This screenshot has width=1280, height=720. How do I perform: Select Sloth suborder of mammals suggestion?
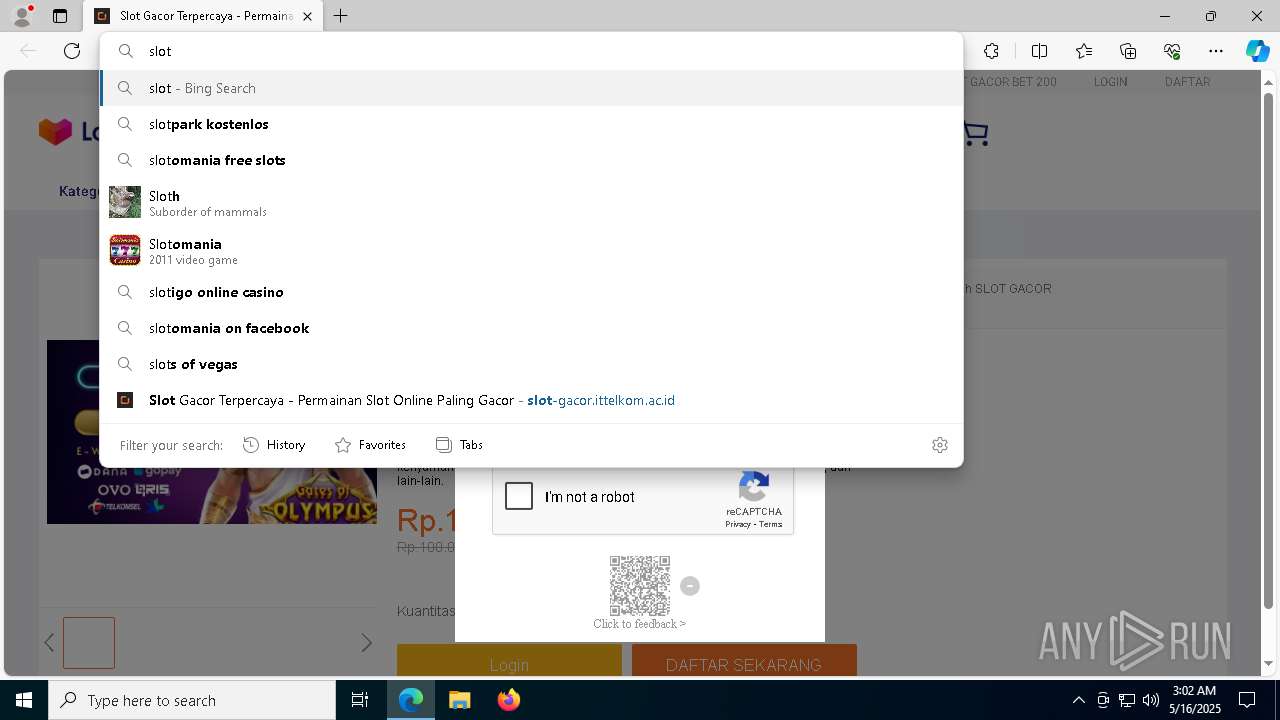coord(531,203)
